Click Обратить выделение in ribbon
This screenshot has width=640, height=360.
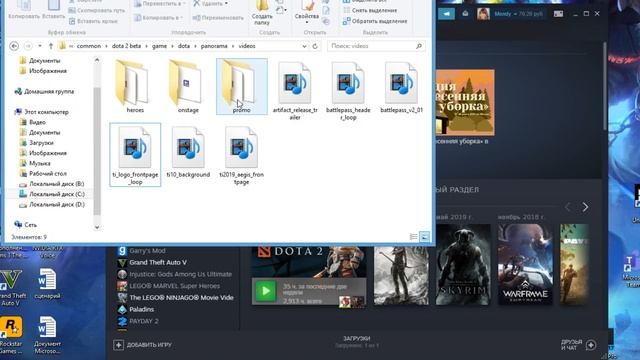[x=375, y=21]
